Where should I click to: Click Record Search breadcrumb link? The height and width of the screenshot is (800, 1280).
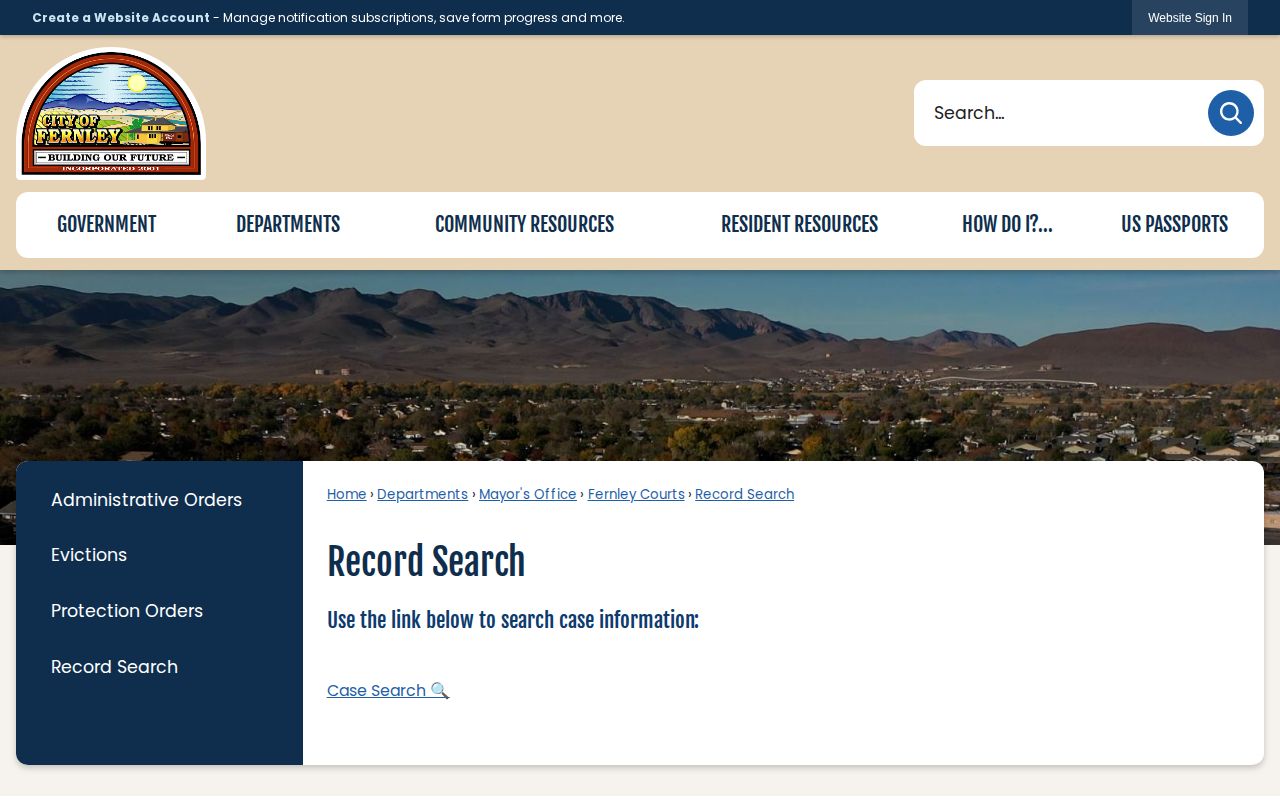tap(745, 494)
